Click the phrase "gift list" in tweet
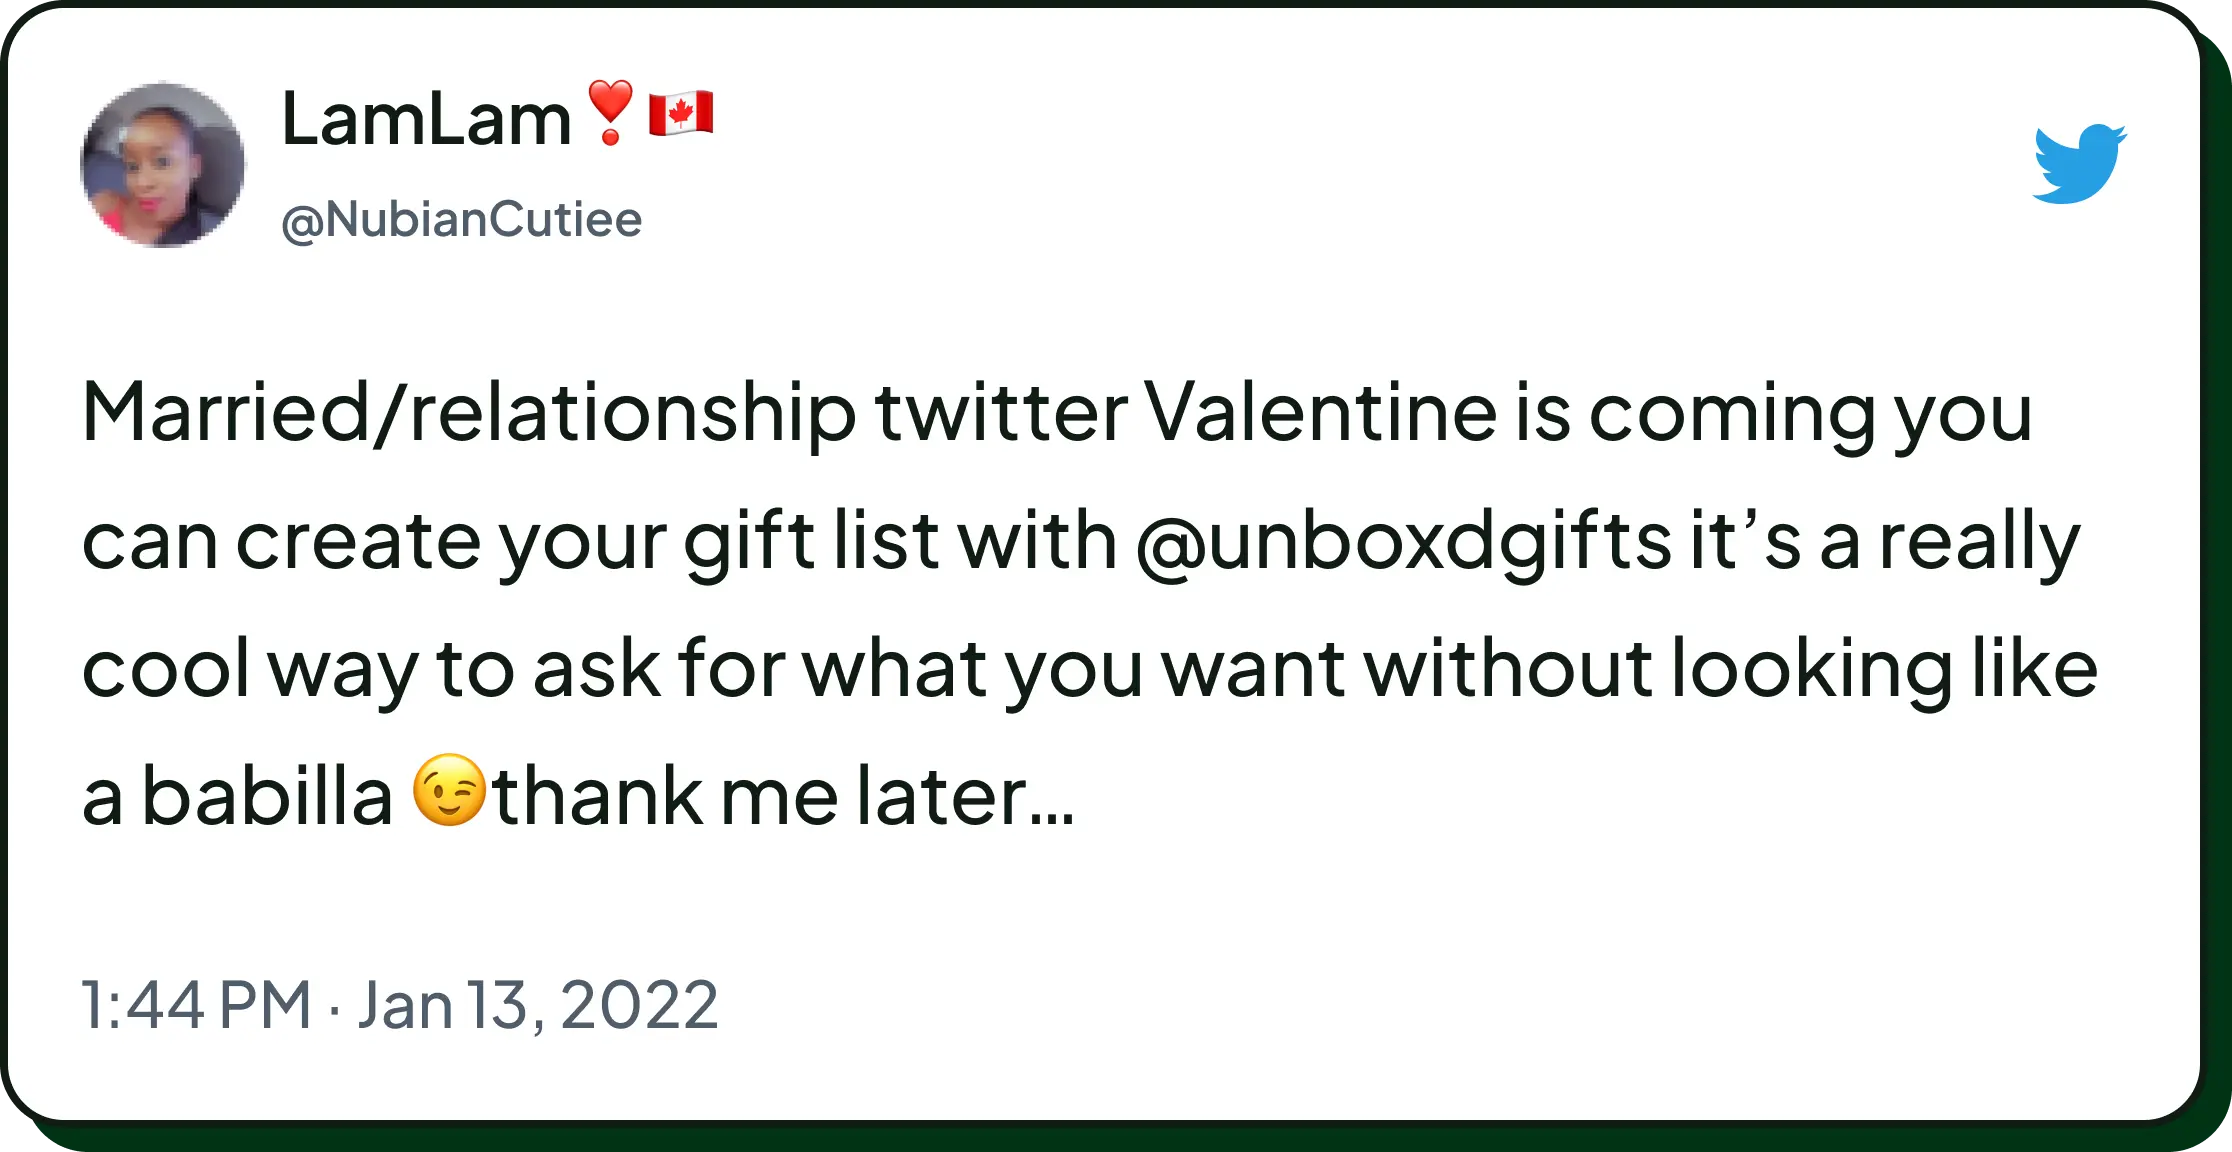Viewport: 2232px width, 1152px height. tap(811, 541)
